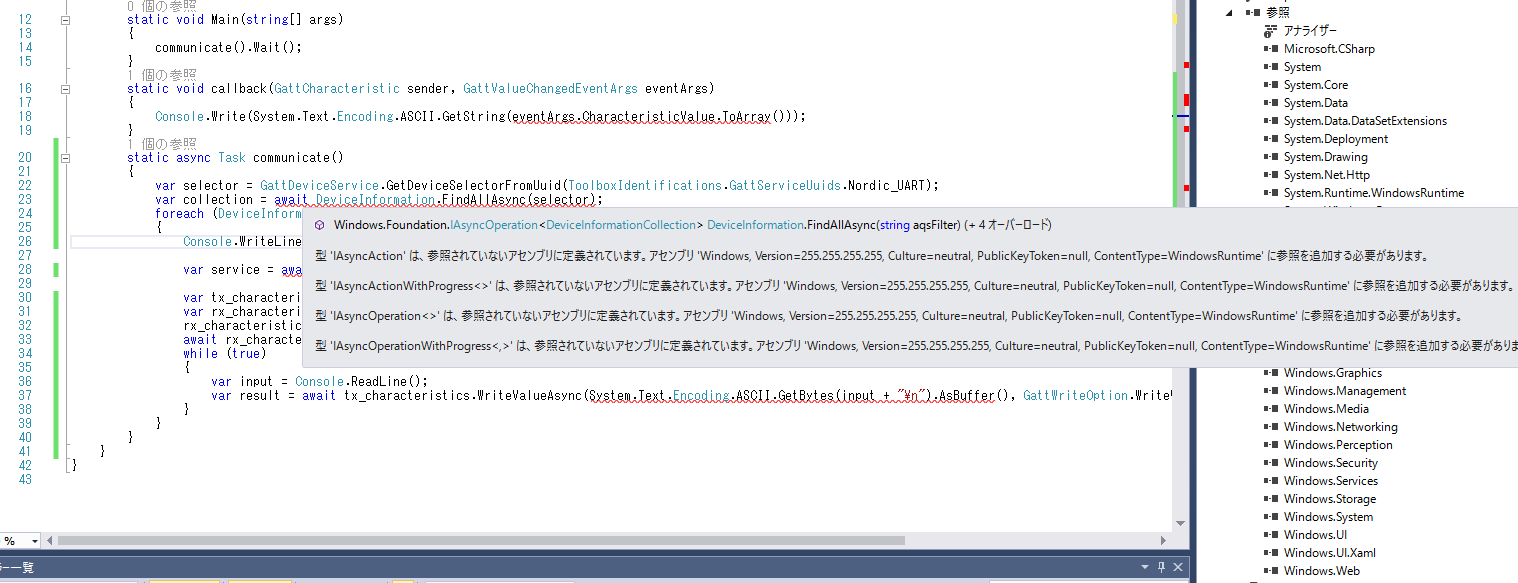Click the method icon in the tooltip
The image size is (1518, 583).
pyautogui.click(x=319, y=226)
